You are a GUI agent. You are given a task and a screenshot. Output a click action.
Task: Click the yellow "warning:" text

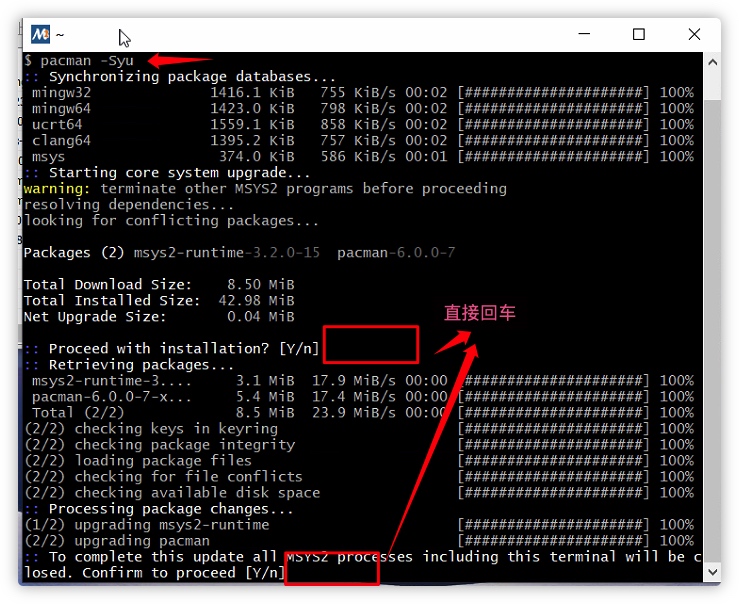click(x=57, y=188)
